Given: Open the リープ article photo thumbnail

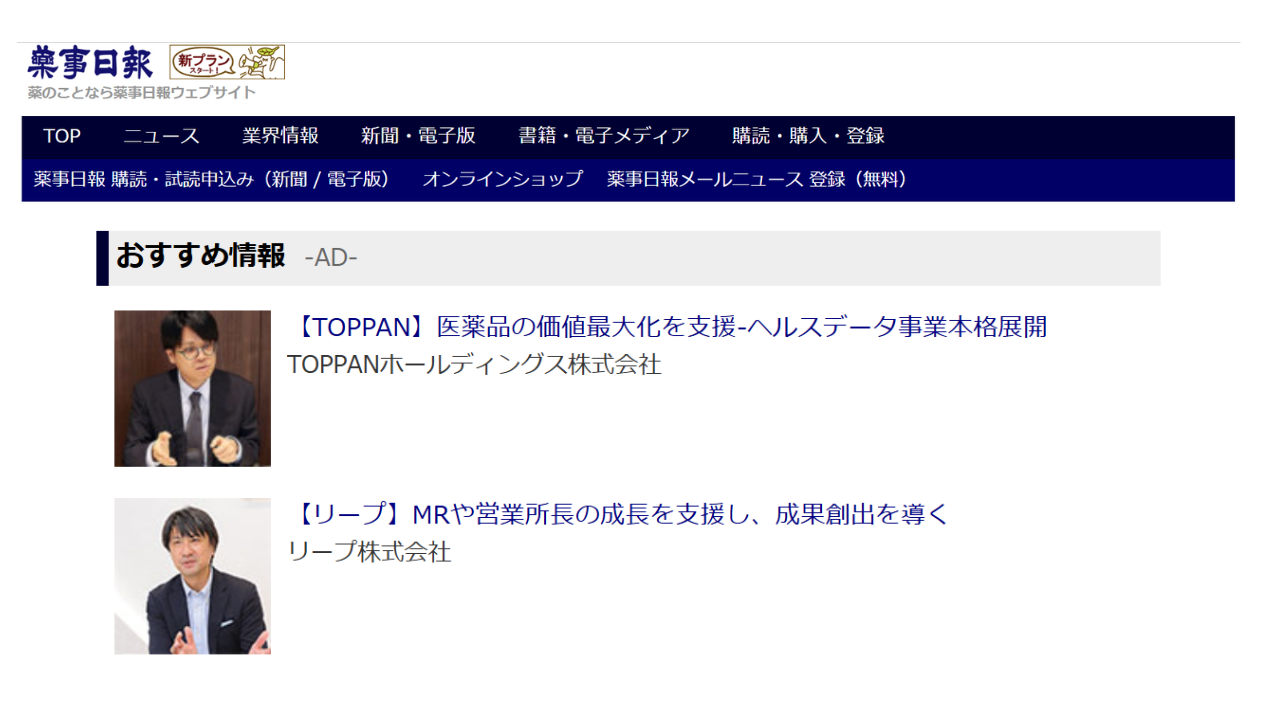Looking at the screenshot, I should pyautogui.click(x=192, y=576).
